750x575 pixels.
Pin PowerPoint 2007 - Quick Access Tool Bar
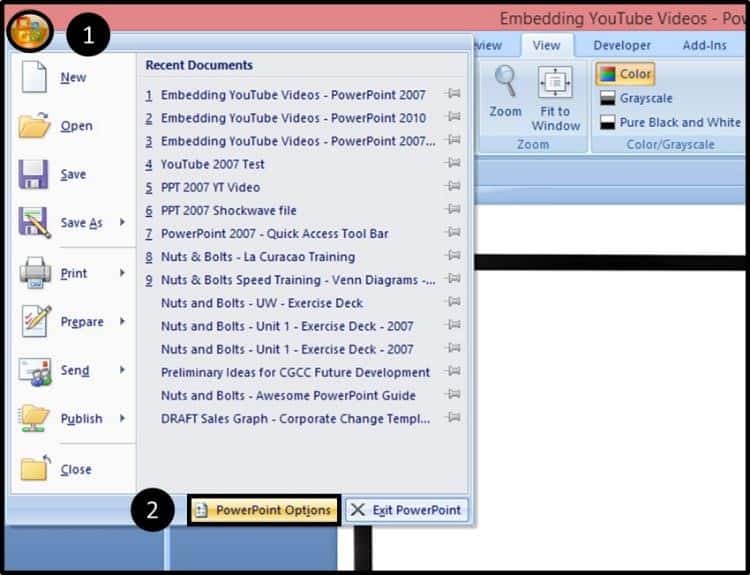[x=452, y=232]
